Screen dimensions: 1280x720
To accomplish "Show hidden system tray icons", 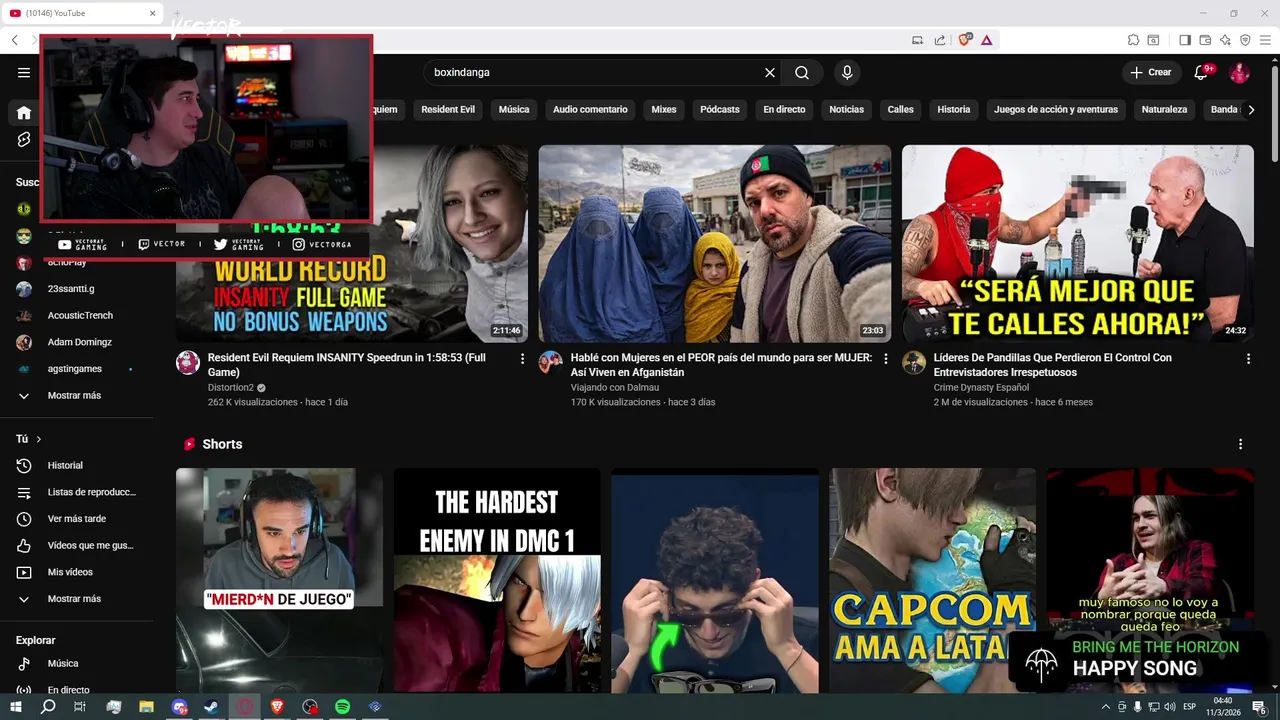I will pyautogui.click(x=1105, y=706).
